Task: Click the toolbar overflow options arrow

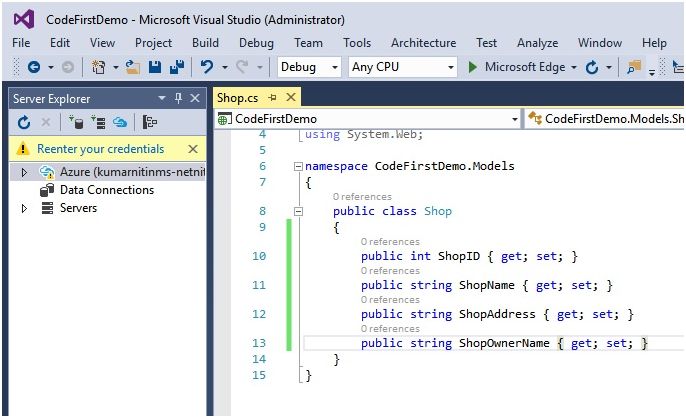Action: point(652,72)
